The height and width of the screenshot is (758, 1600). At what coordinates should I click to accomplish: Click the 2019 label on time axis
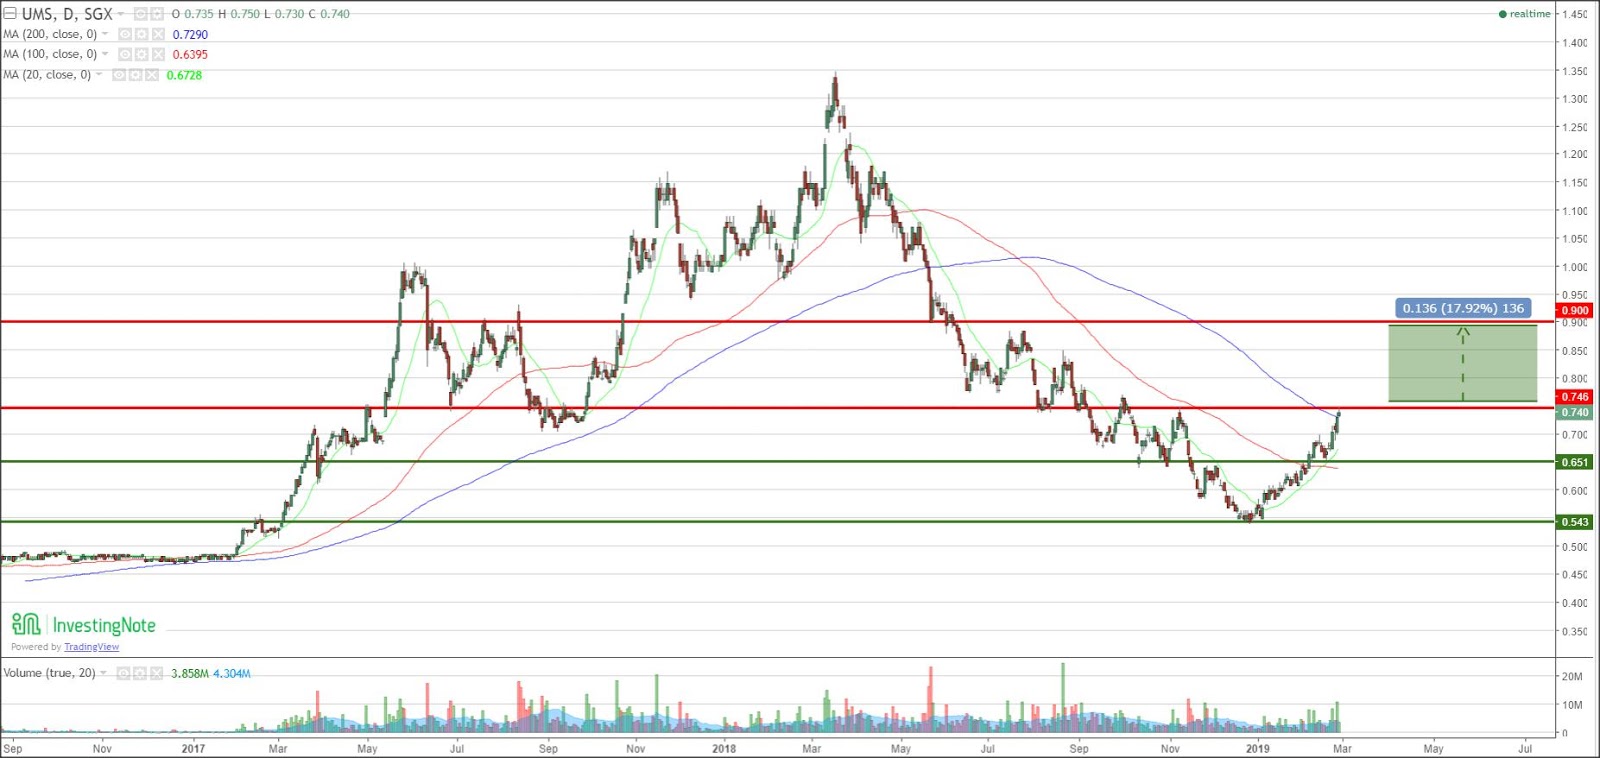(x=1258, y=748)
